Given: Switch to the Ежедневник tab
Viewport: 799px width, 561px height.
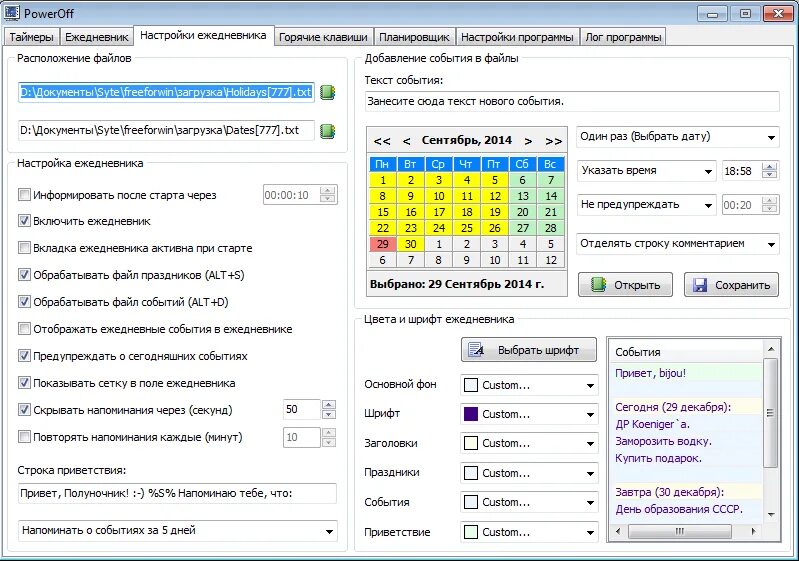Looking at the screenshot, I should pos(96,37).
